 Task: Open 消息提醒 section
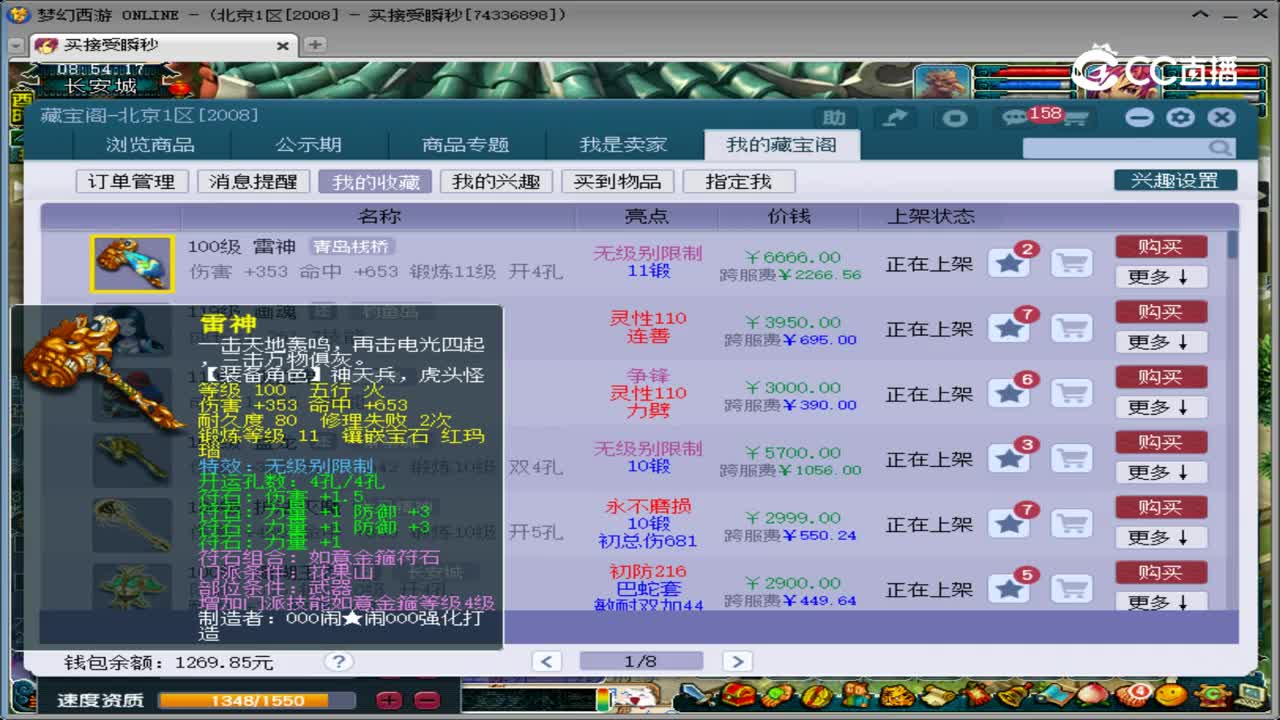tap(253, 181)
